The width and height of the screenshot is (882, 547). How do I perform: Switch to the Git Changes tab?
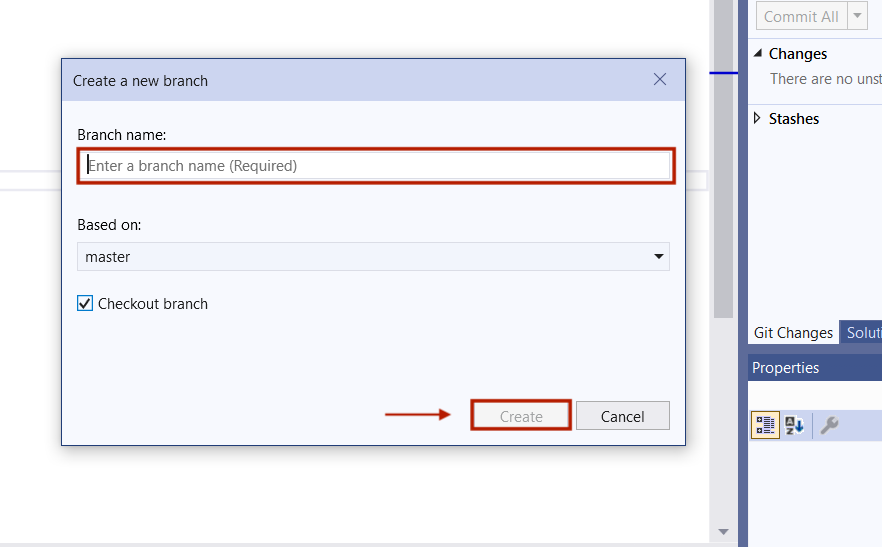tap(793, 333)
